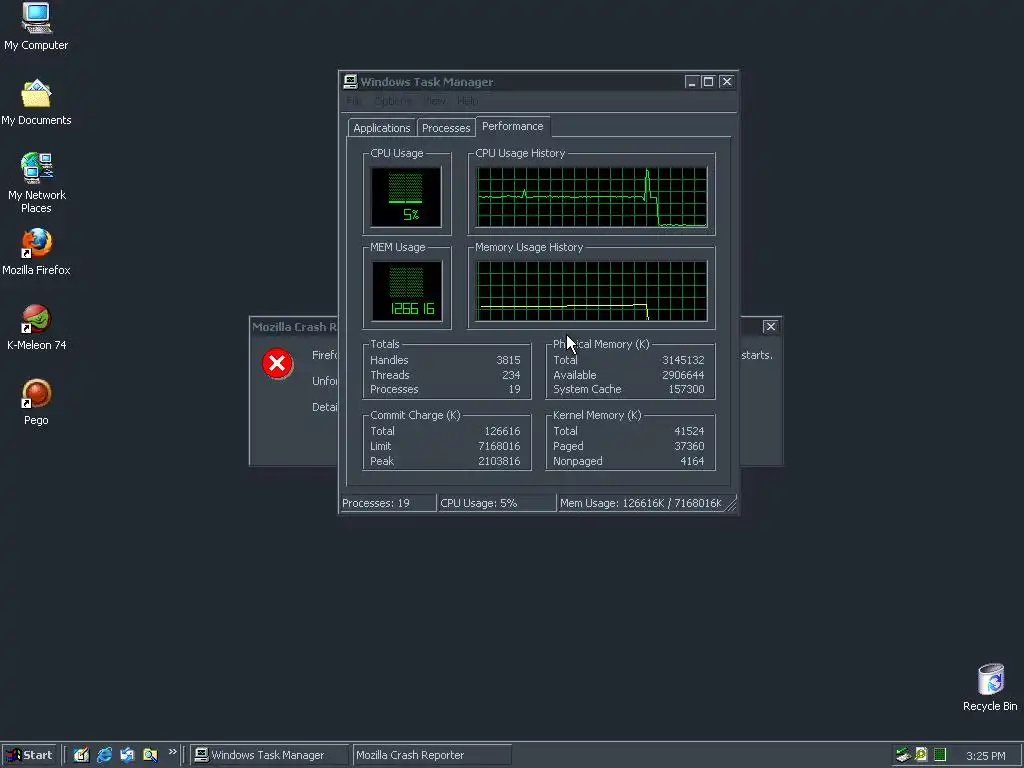Click the status bar CPU Usage: 5% entry
The height and width of the screenshot is (768, 1024).
coord(496,503)
